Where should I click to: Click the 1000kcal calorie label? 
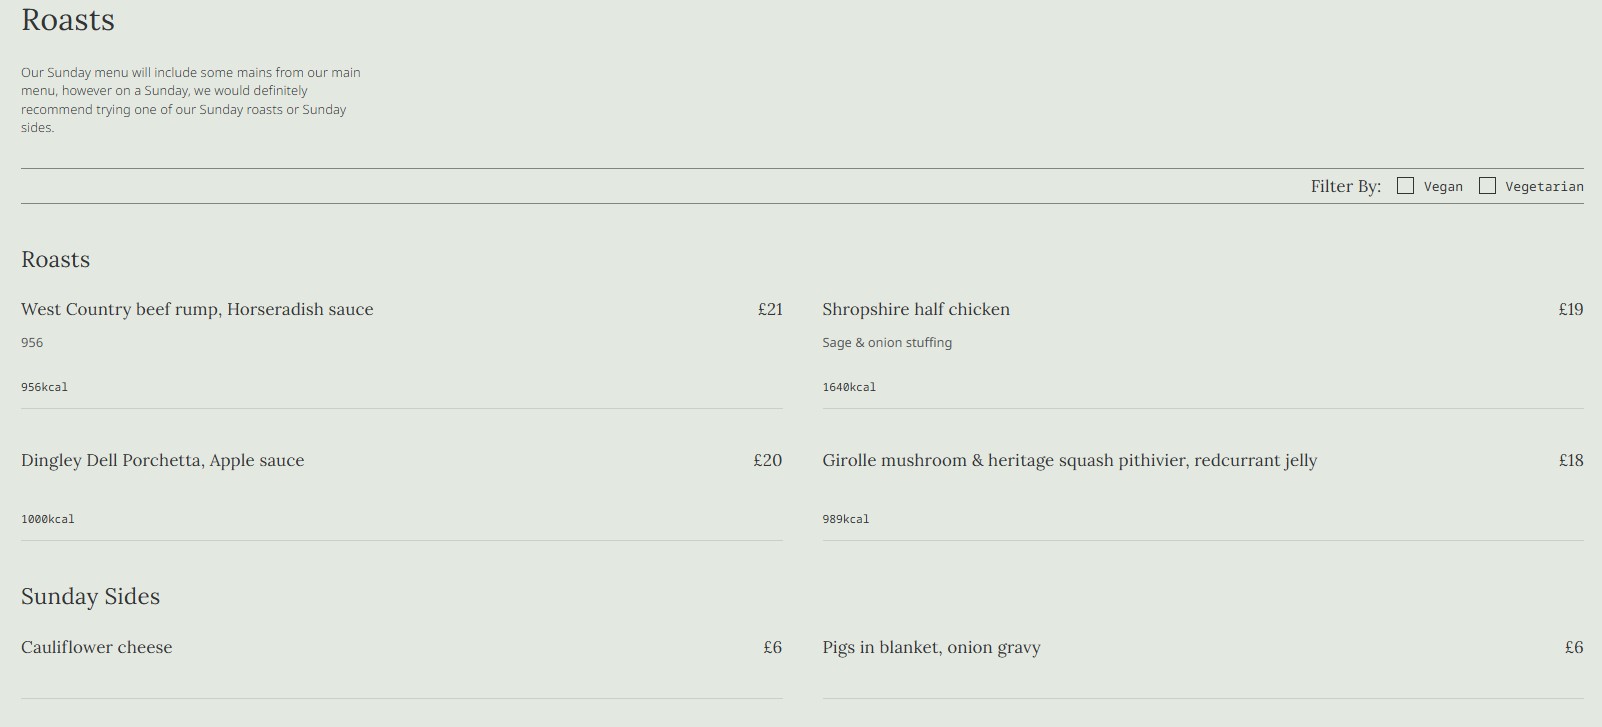pyautogui.click(x=48, y=520)
